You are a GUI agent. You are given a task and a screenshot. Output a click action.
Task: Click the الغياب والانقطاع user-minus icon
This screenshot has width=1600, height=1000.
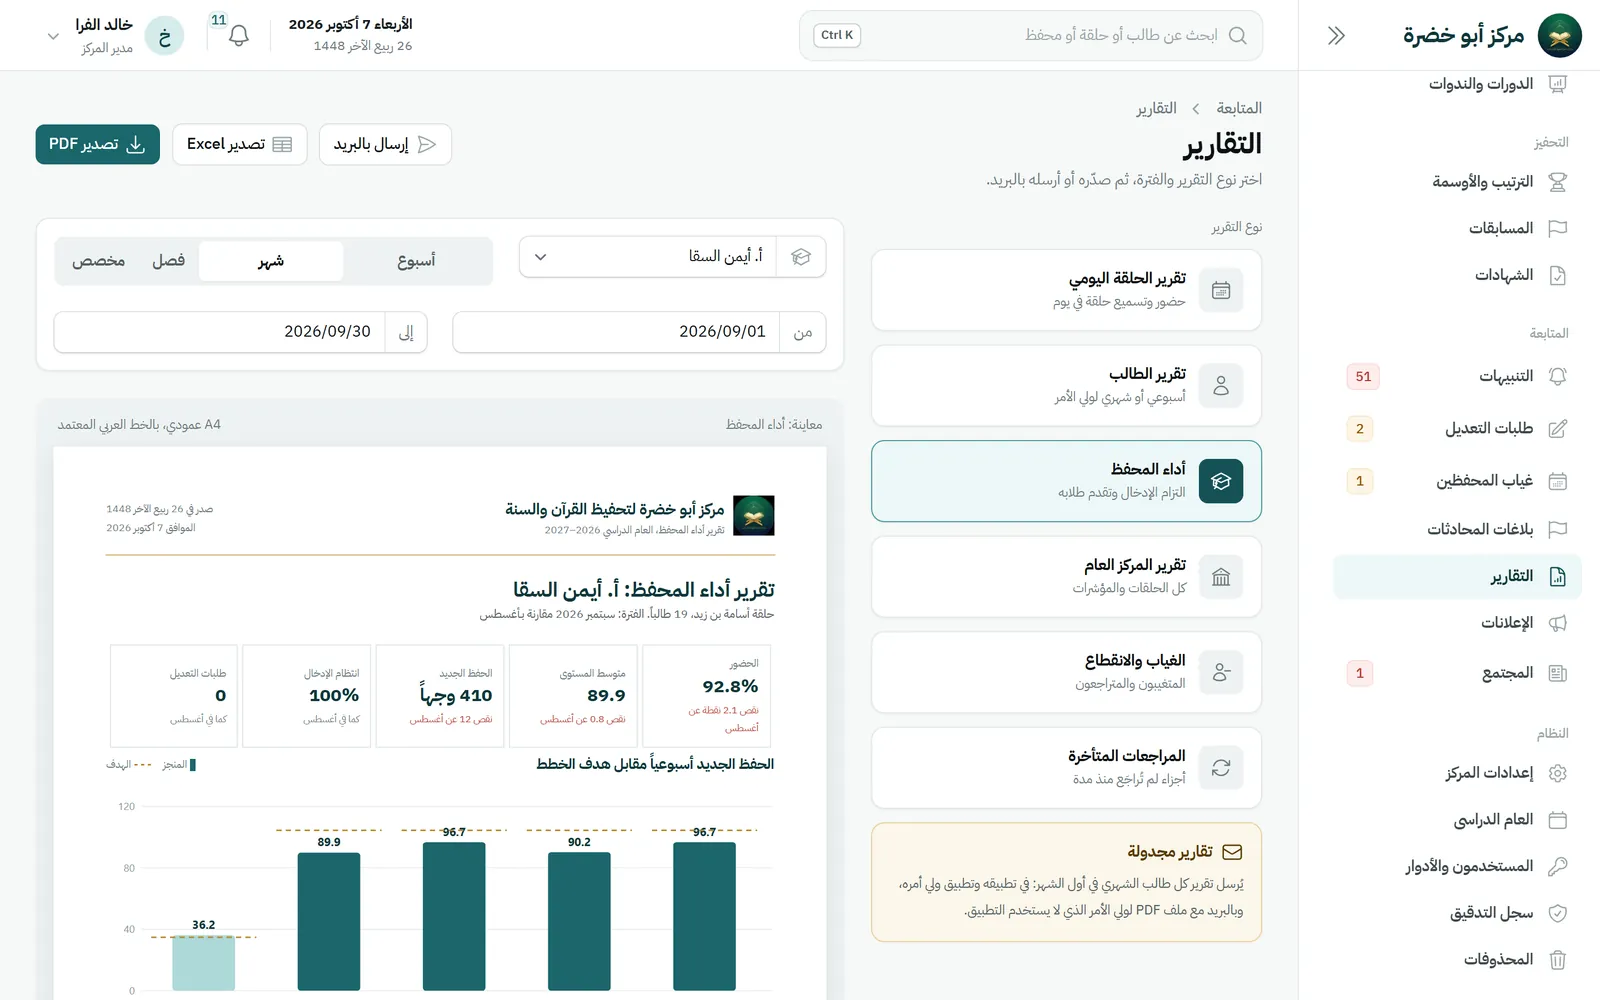tap(1221, 672)
